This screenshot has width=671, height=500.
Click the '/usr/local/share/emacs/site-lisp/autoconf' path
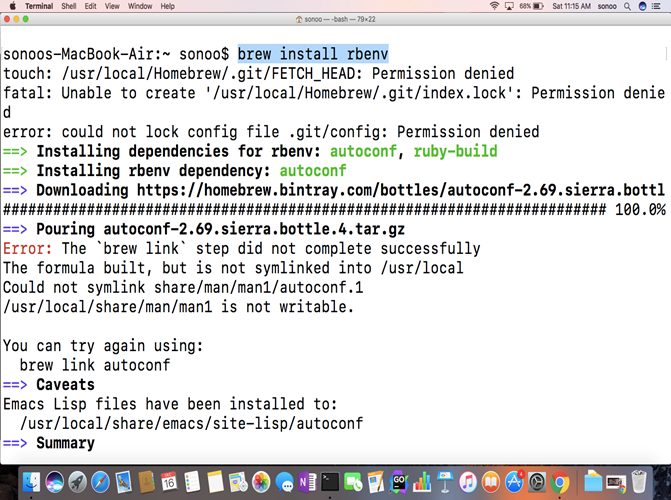[x=191, y=423]
